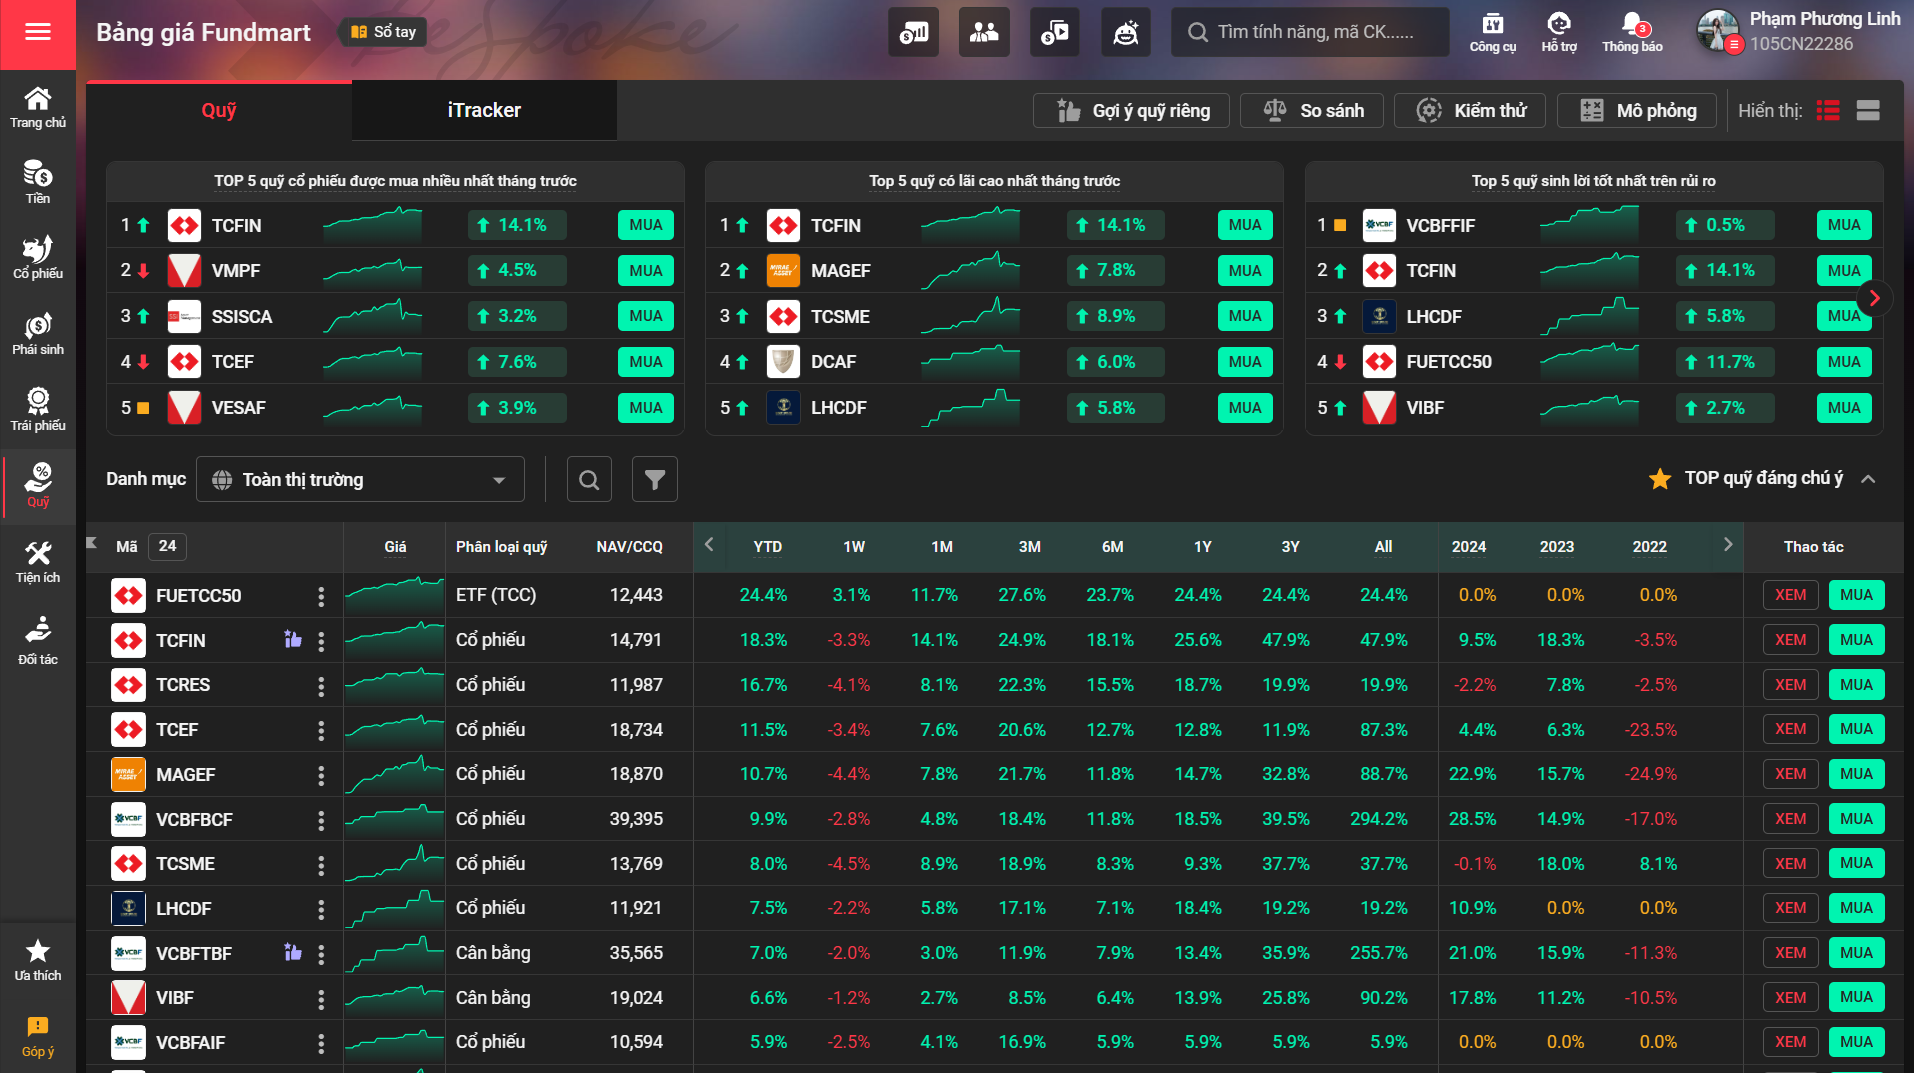The width and height of the screenshot is (1914, 1073).
Task: Open three-dot menu for FUETCC50 row
Action: click(321, 596)
